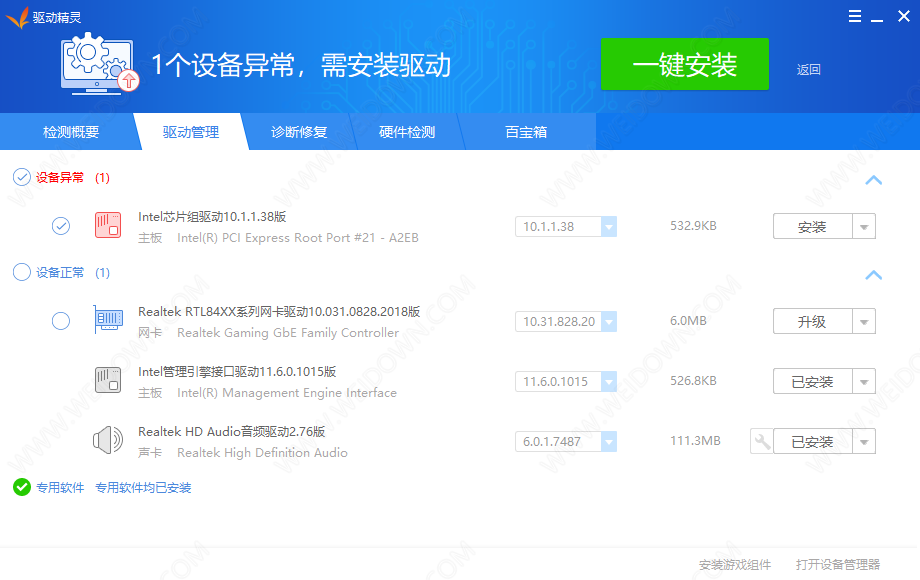
Task: Click the Realtek HD Audio speaker icon
Action: [x=107, y=441]
